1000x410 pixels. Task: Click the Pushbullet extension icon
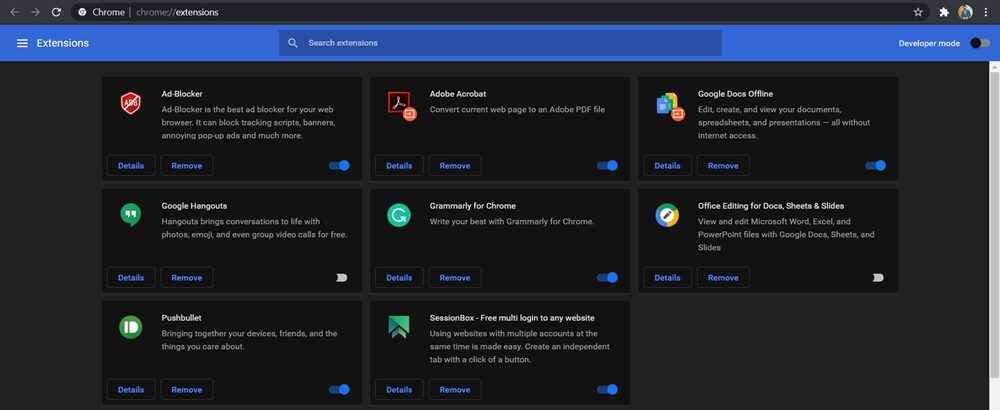(131, 327)
